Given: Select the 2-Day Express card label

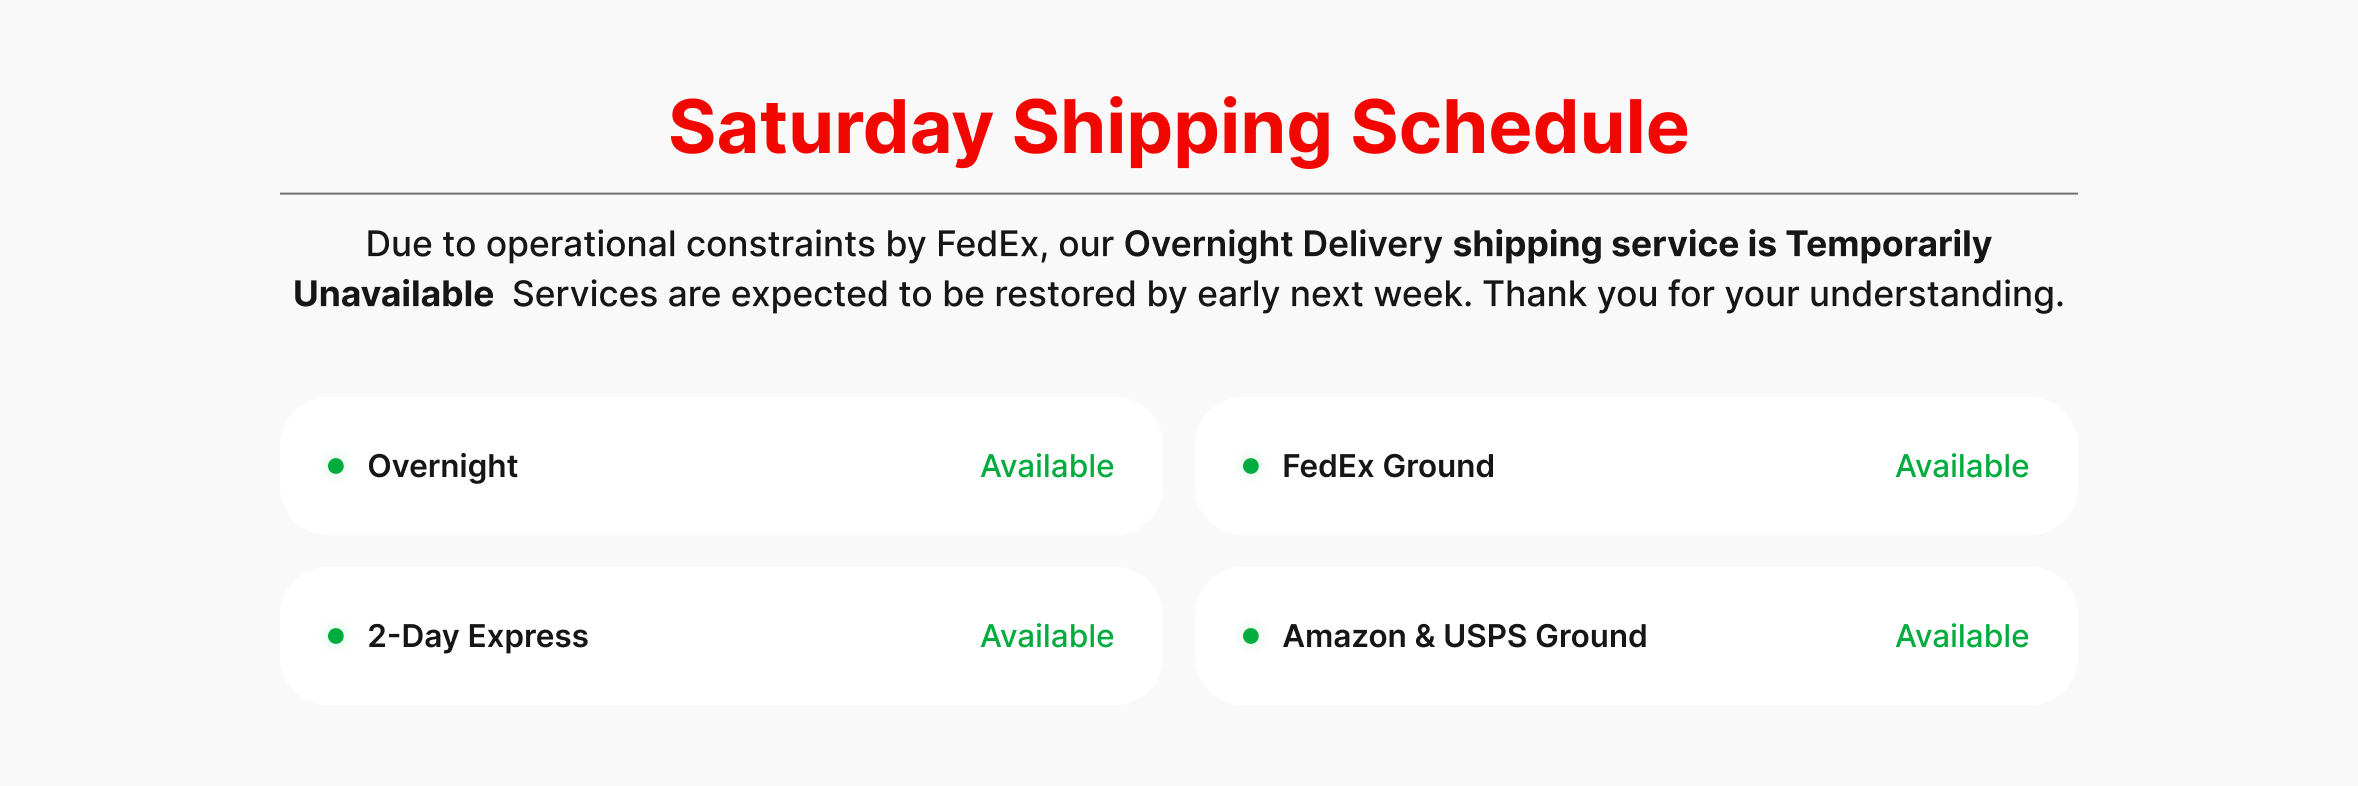Looking at the screenshot, I should (x=477, y=636).
